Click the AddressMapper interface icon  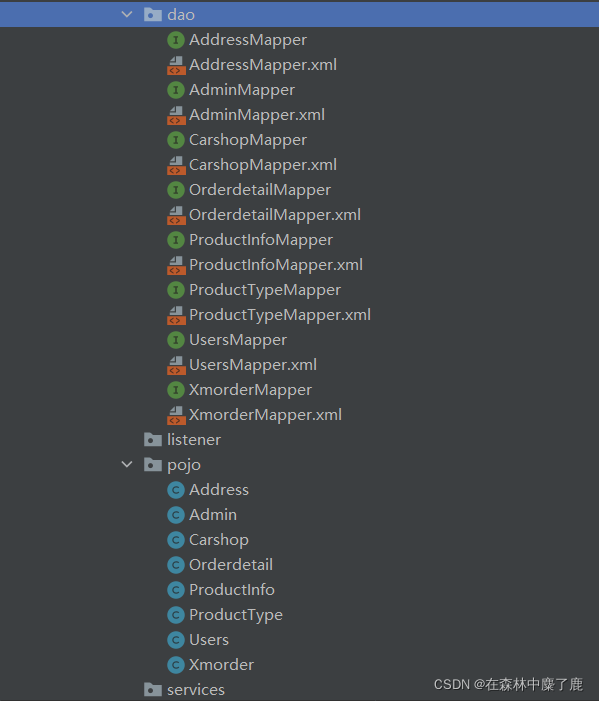point(176,40)
